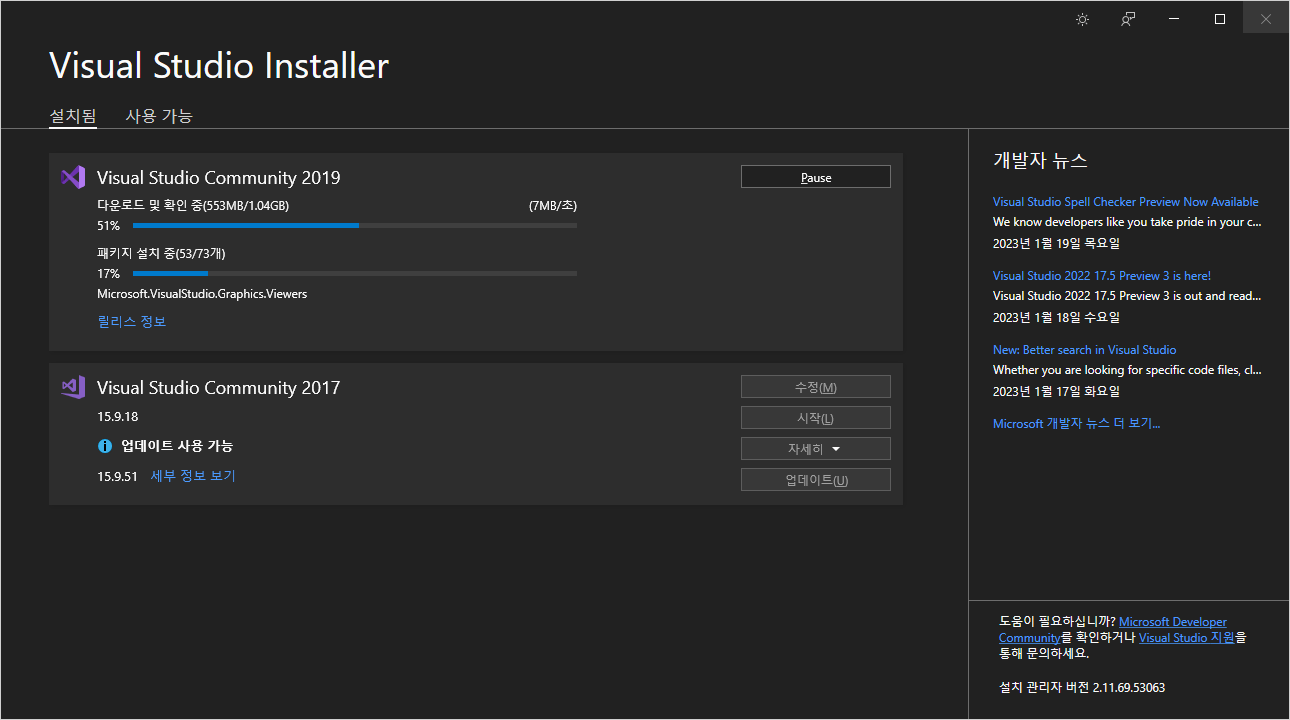Click the 2023년 1월 17일 화요일 date
The width and height of the screenshot is (1290, 720).
point(1056,391)
